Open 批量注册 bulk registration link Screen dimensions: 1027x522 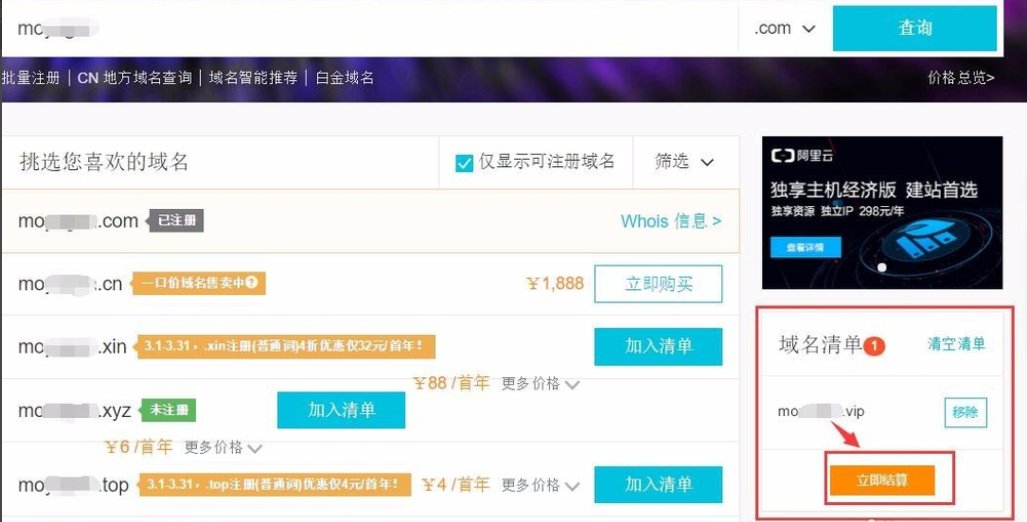tap(31, 77)
